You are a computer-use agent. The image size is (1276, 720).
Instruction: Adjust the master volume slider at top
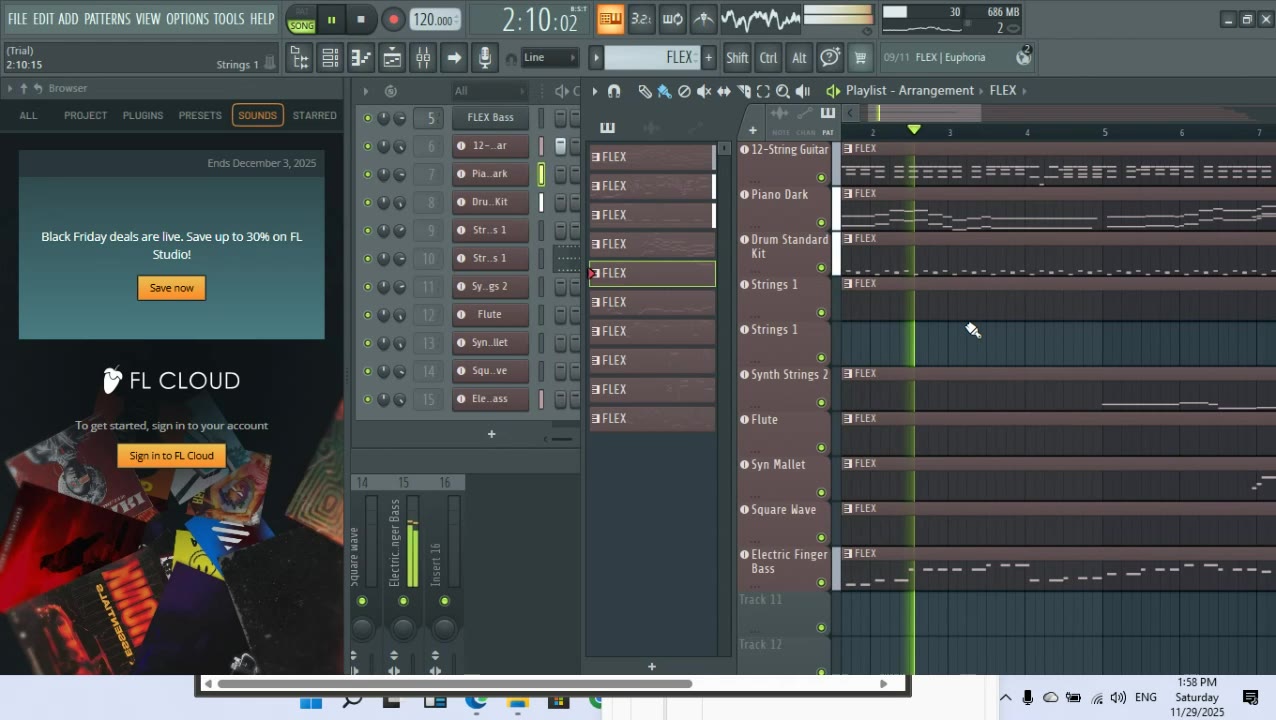[838, 14]
